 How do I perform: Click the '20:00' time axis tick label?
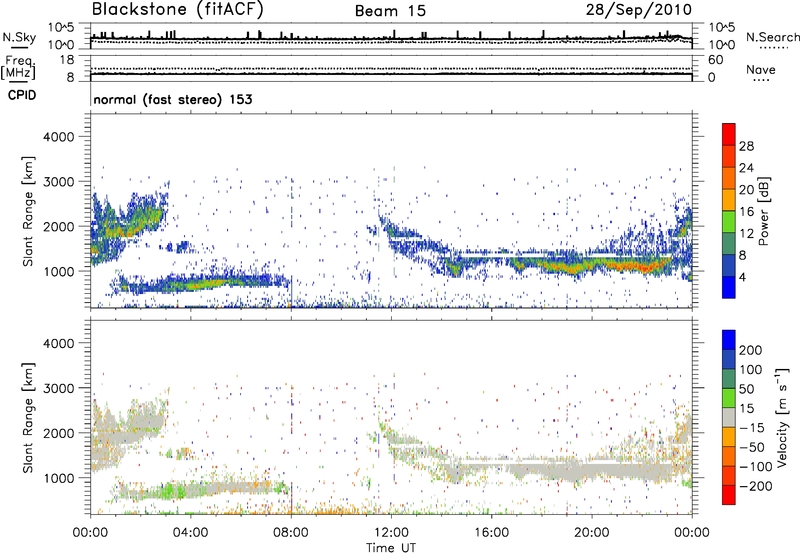592,533
